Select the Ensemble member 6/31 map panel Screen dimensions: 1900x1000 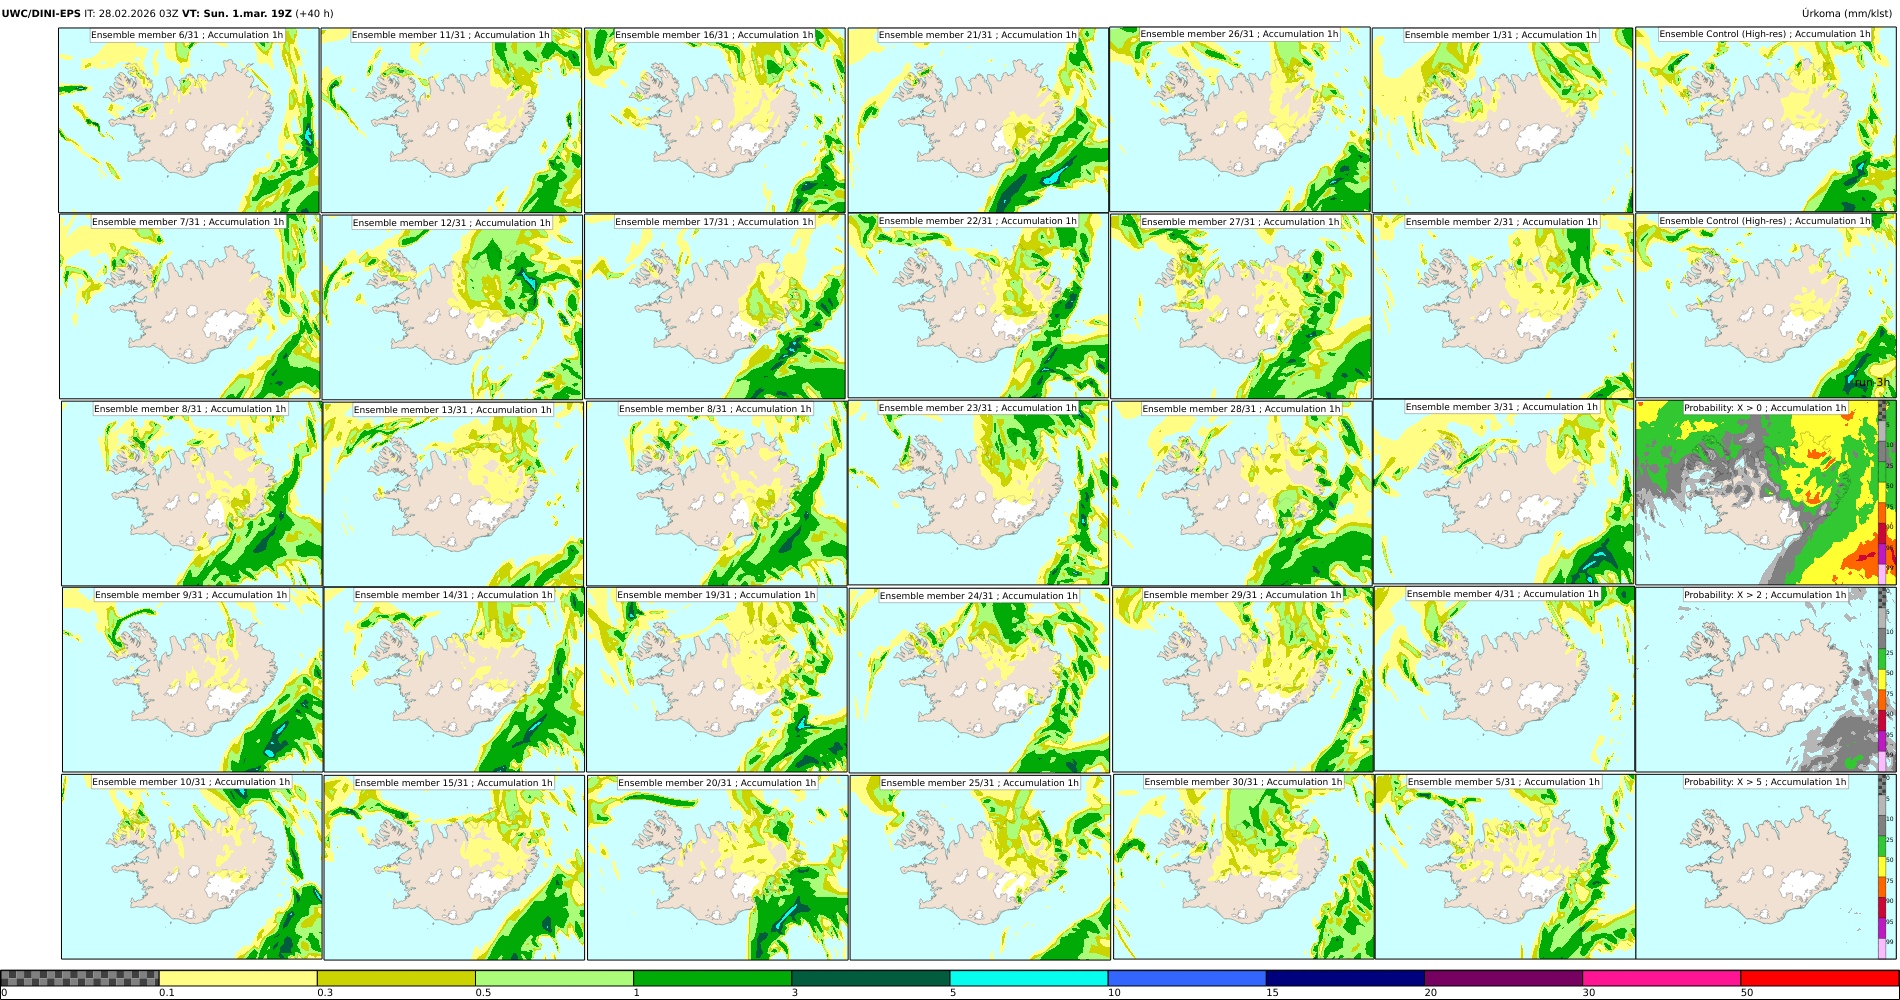(189, 120)
